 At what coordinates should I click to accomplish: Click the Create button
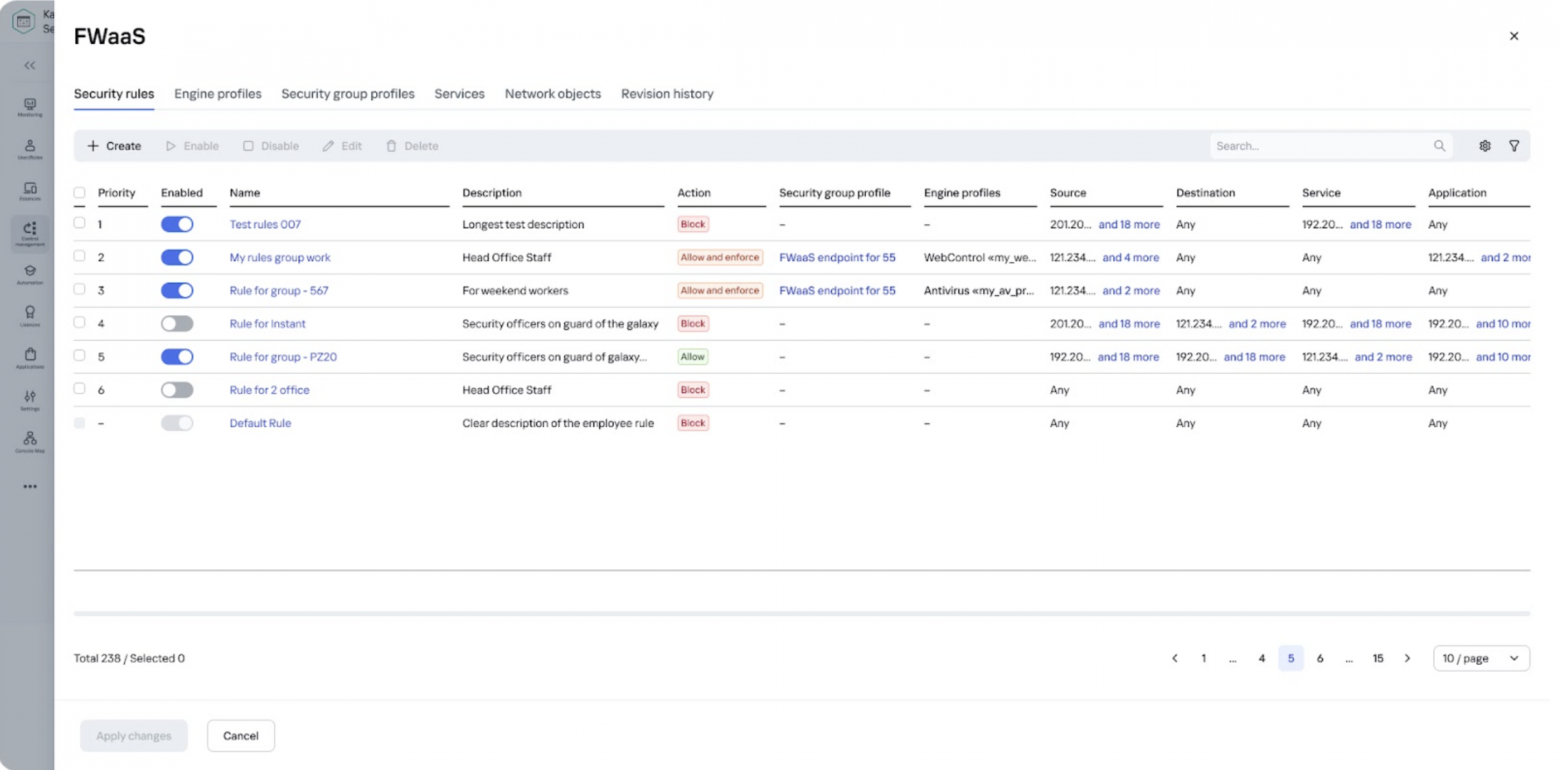click(x=114, y=146)
